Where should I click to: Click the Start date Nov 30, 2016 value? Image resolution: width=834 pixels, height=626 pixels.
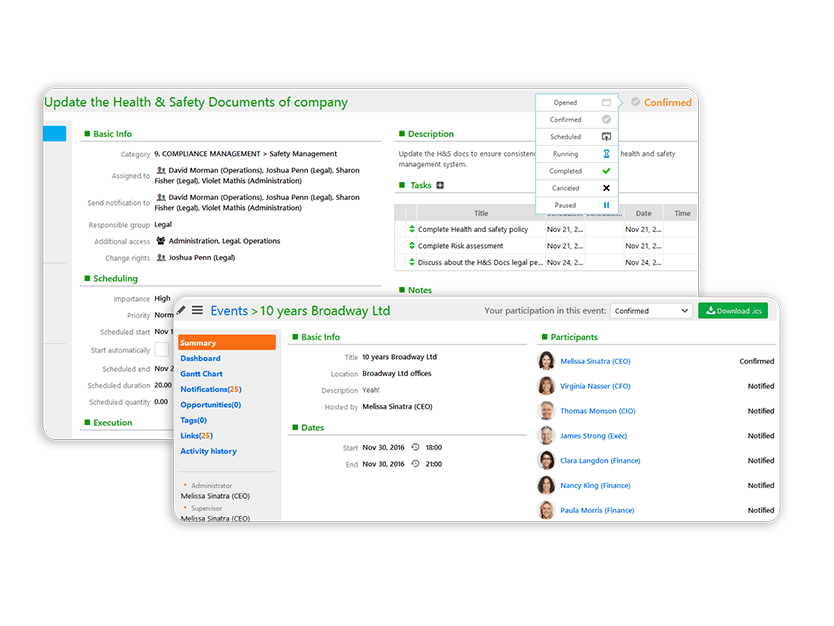click(383, 447)
